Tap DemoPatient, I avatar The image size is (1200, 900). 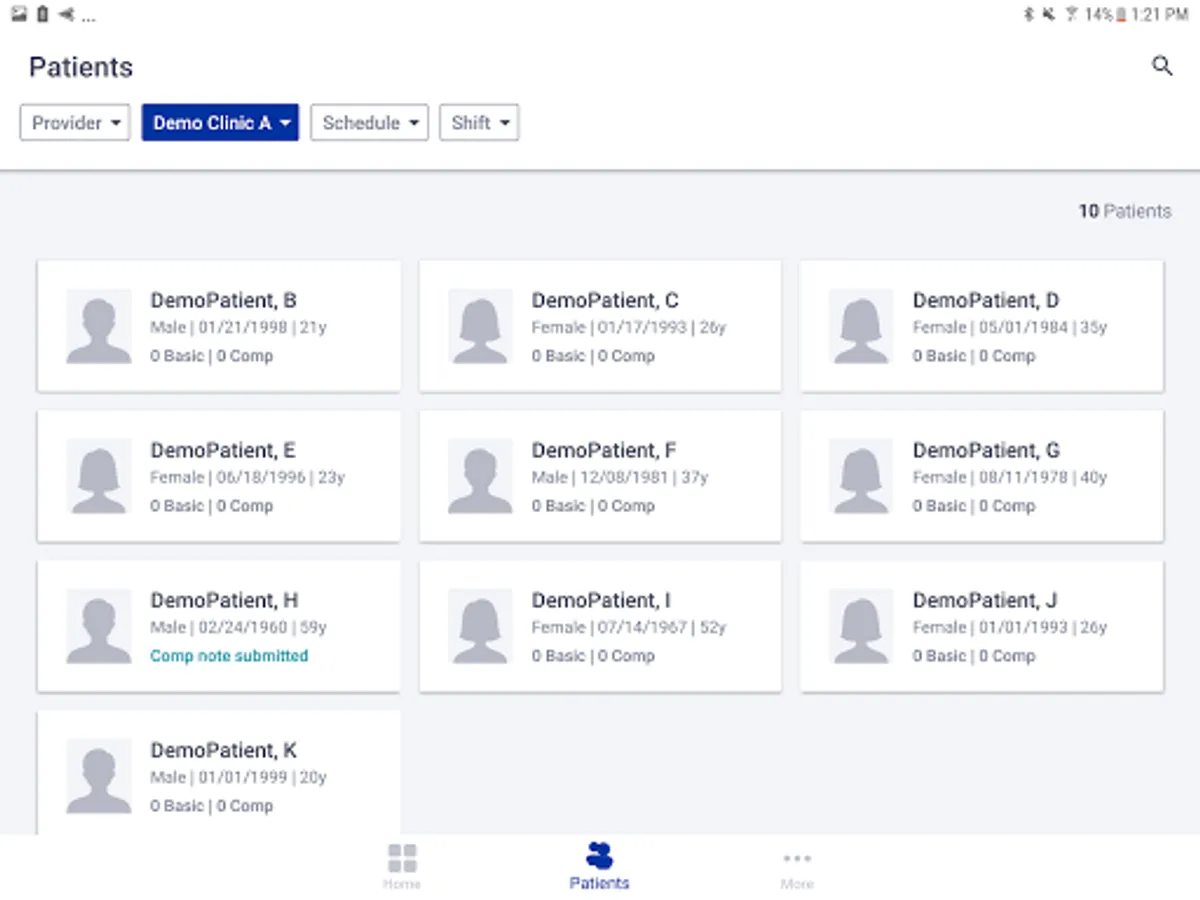480,626
